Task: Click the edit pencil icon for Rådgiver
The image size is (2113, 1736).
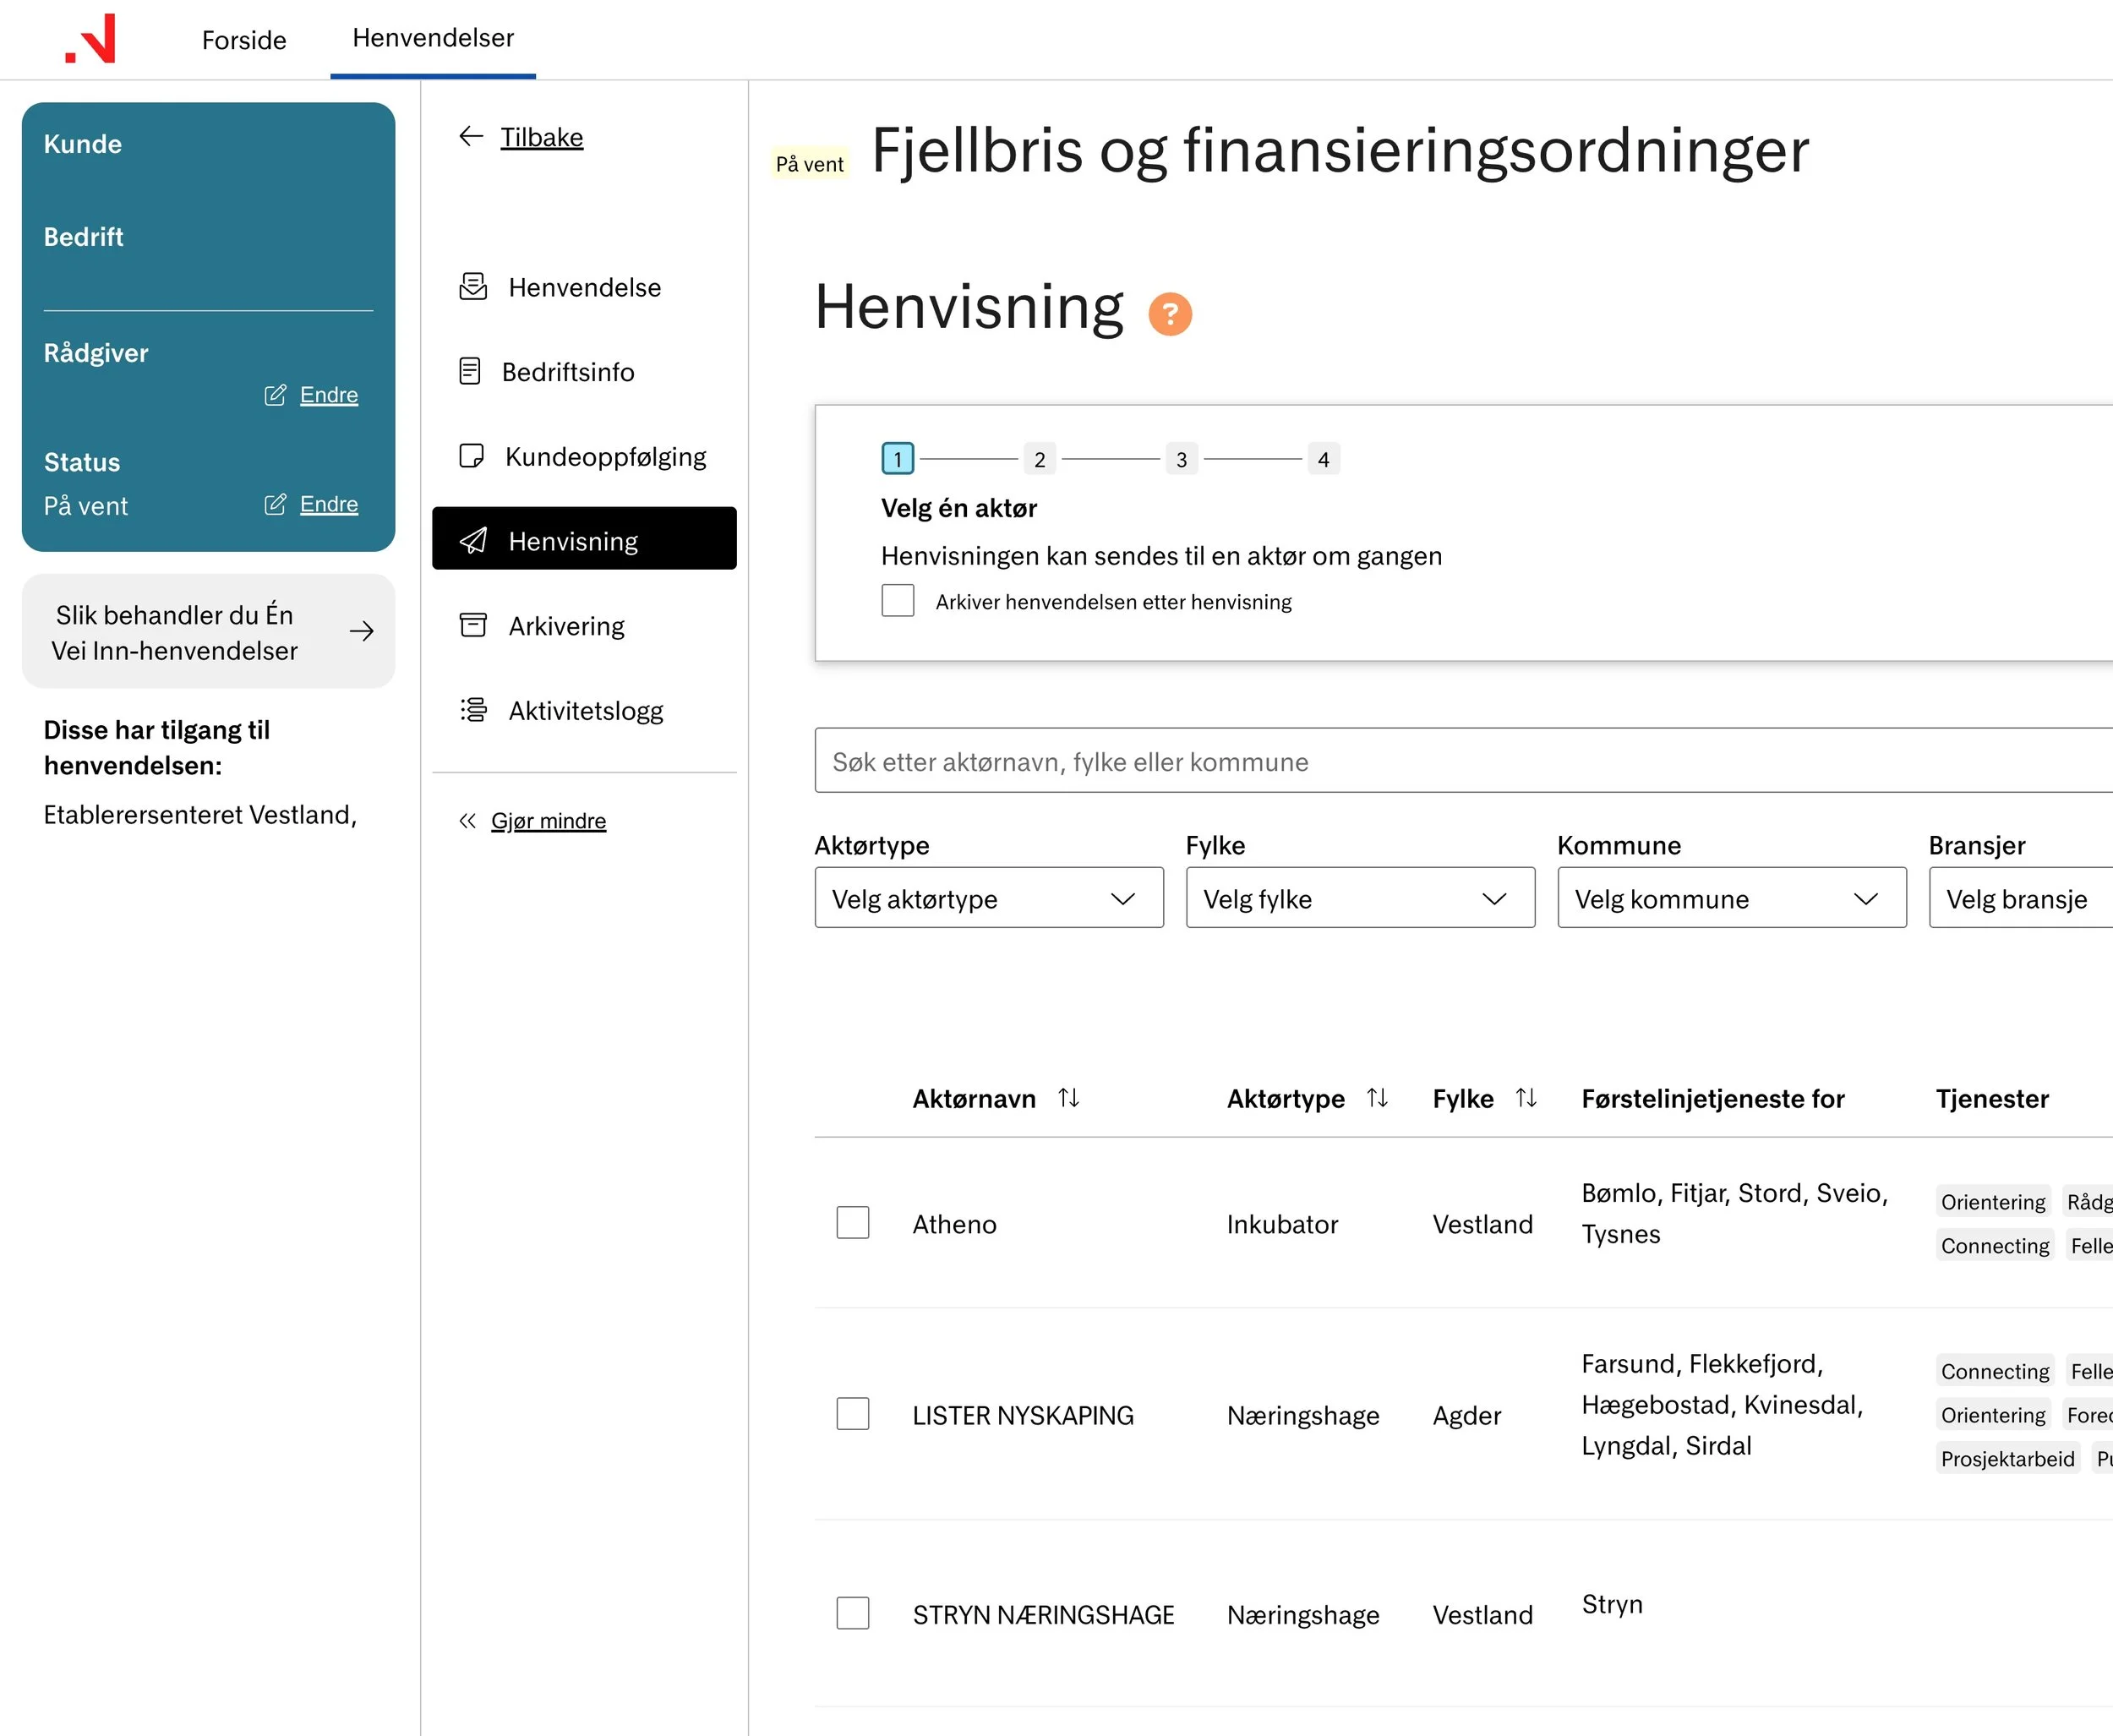Action: pyautogui.click(x=275, y=395)
